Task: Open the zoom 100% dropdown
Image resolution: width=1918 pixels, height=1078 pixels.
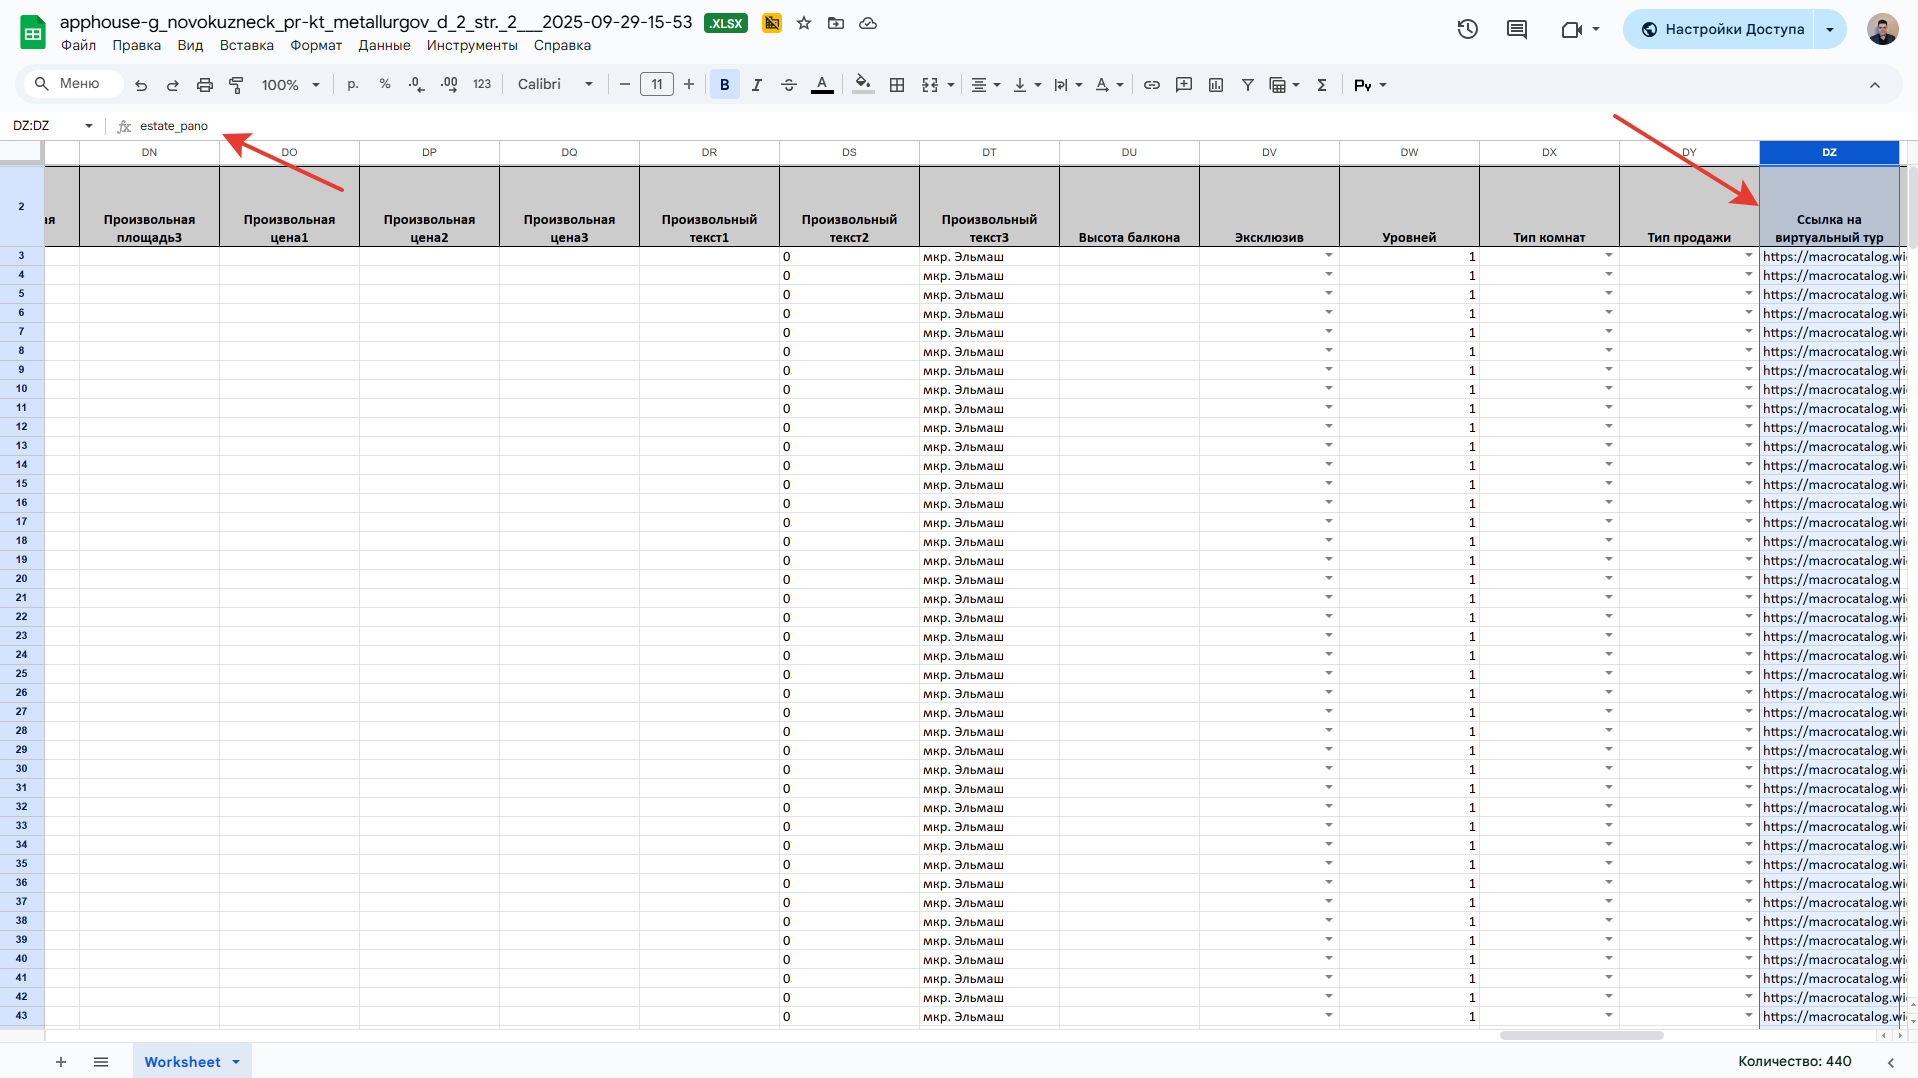Action: coord(290,85)
